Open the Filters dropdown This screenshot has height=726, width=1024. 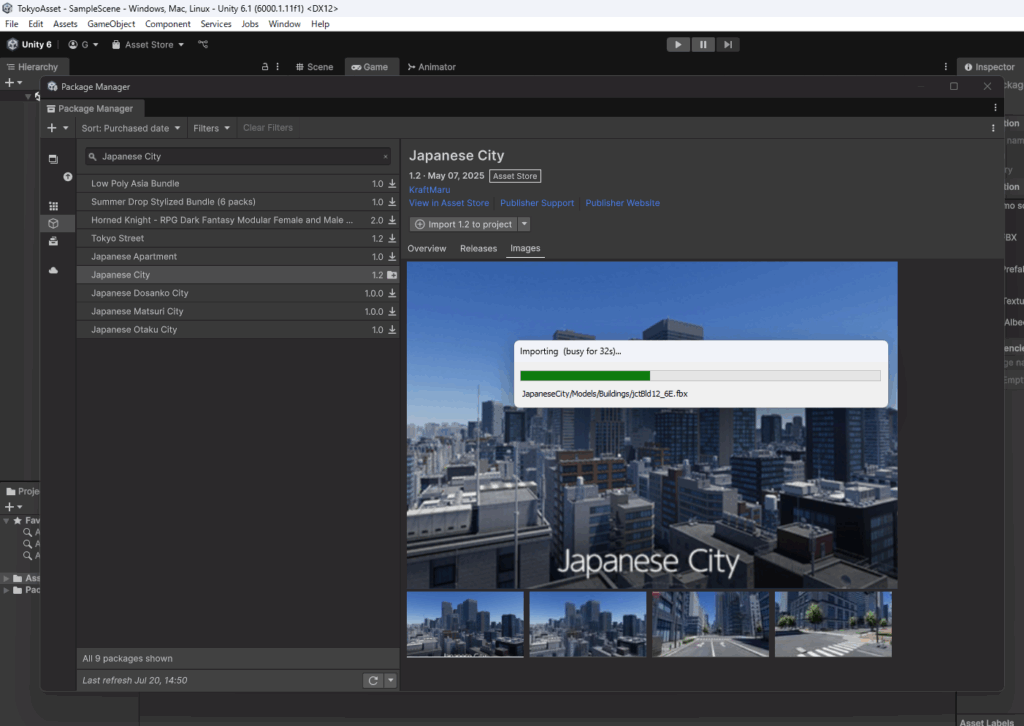point(212,129)
